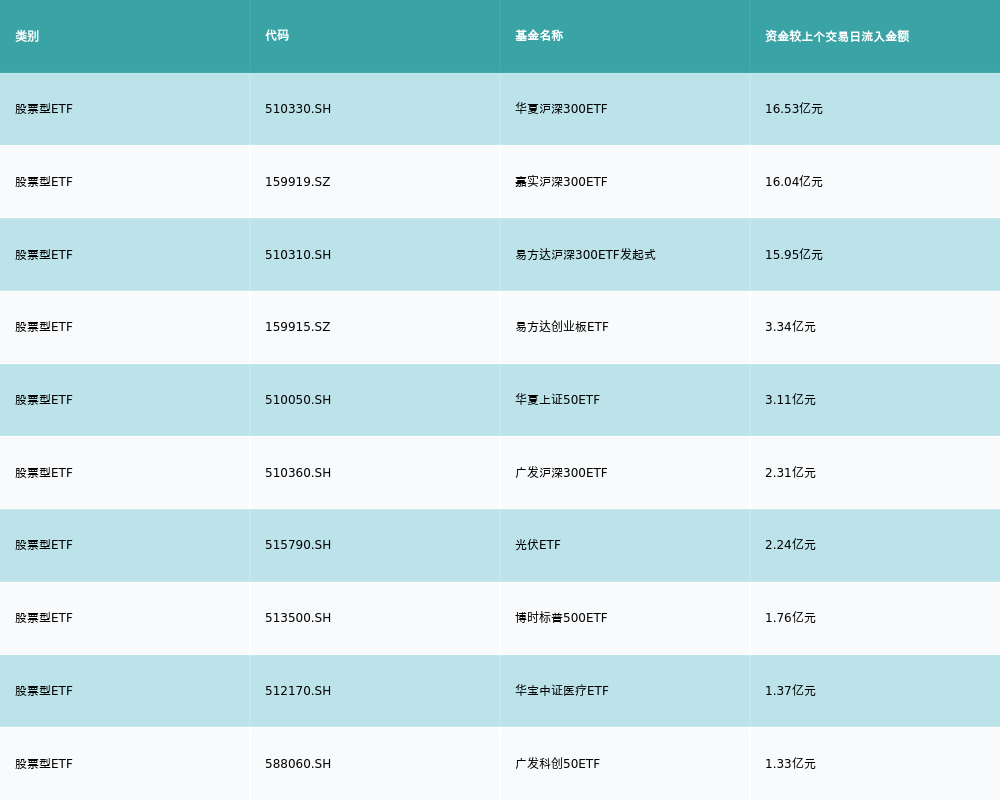This screenshot has height=800, width=1000.
Task: Select fund name 光伏ETF
Action: 538,545
